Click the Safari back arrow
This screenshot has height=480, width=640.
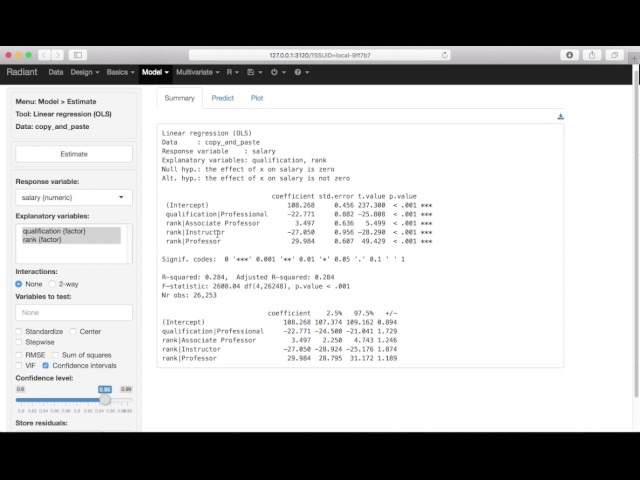point(44,55)
